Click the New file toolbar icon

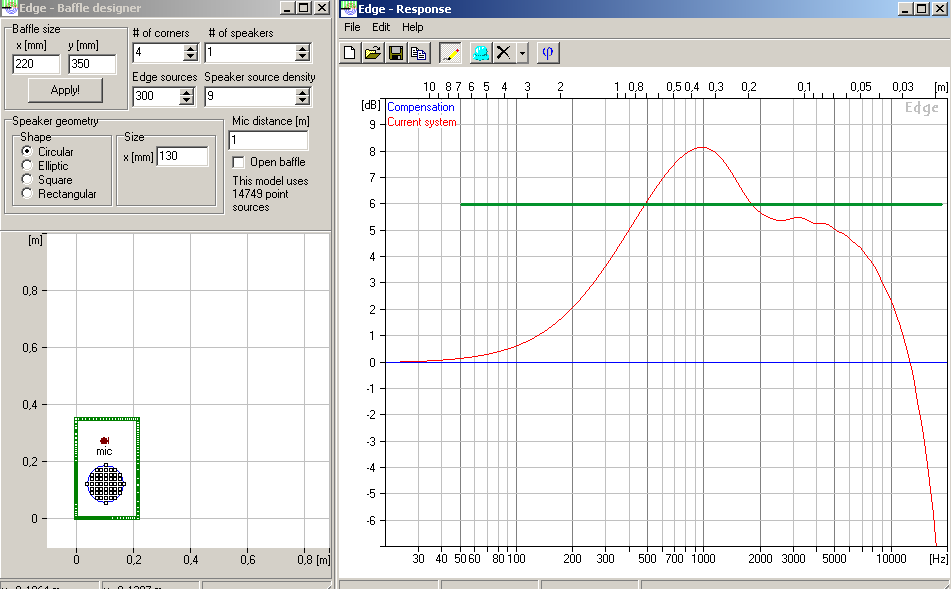coord(351,52)
